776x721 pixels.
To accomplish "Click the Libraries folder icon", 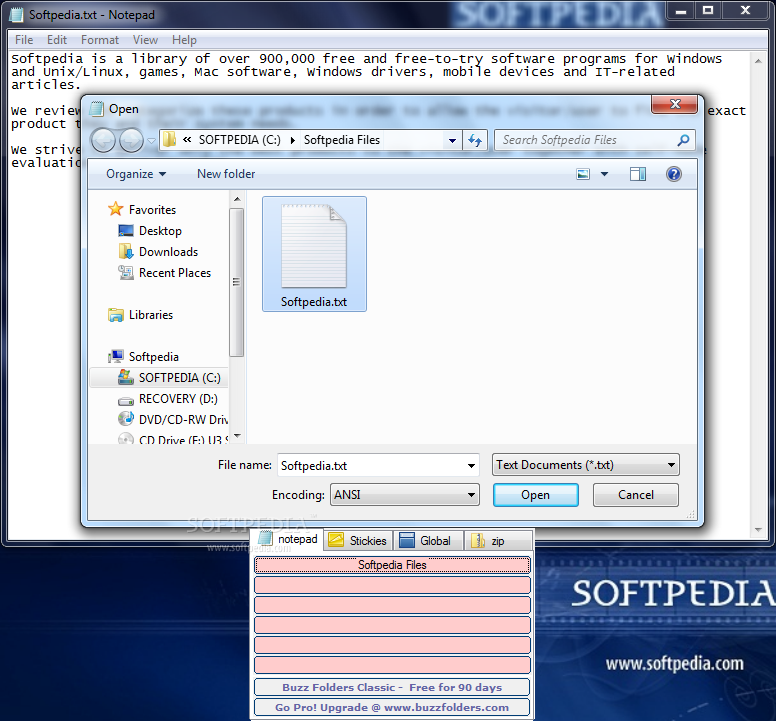I will tap(116, 315).
